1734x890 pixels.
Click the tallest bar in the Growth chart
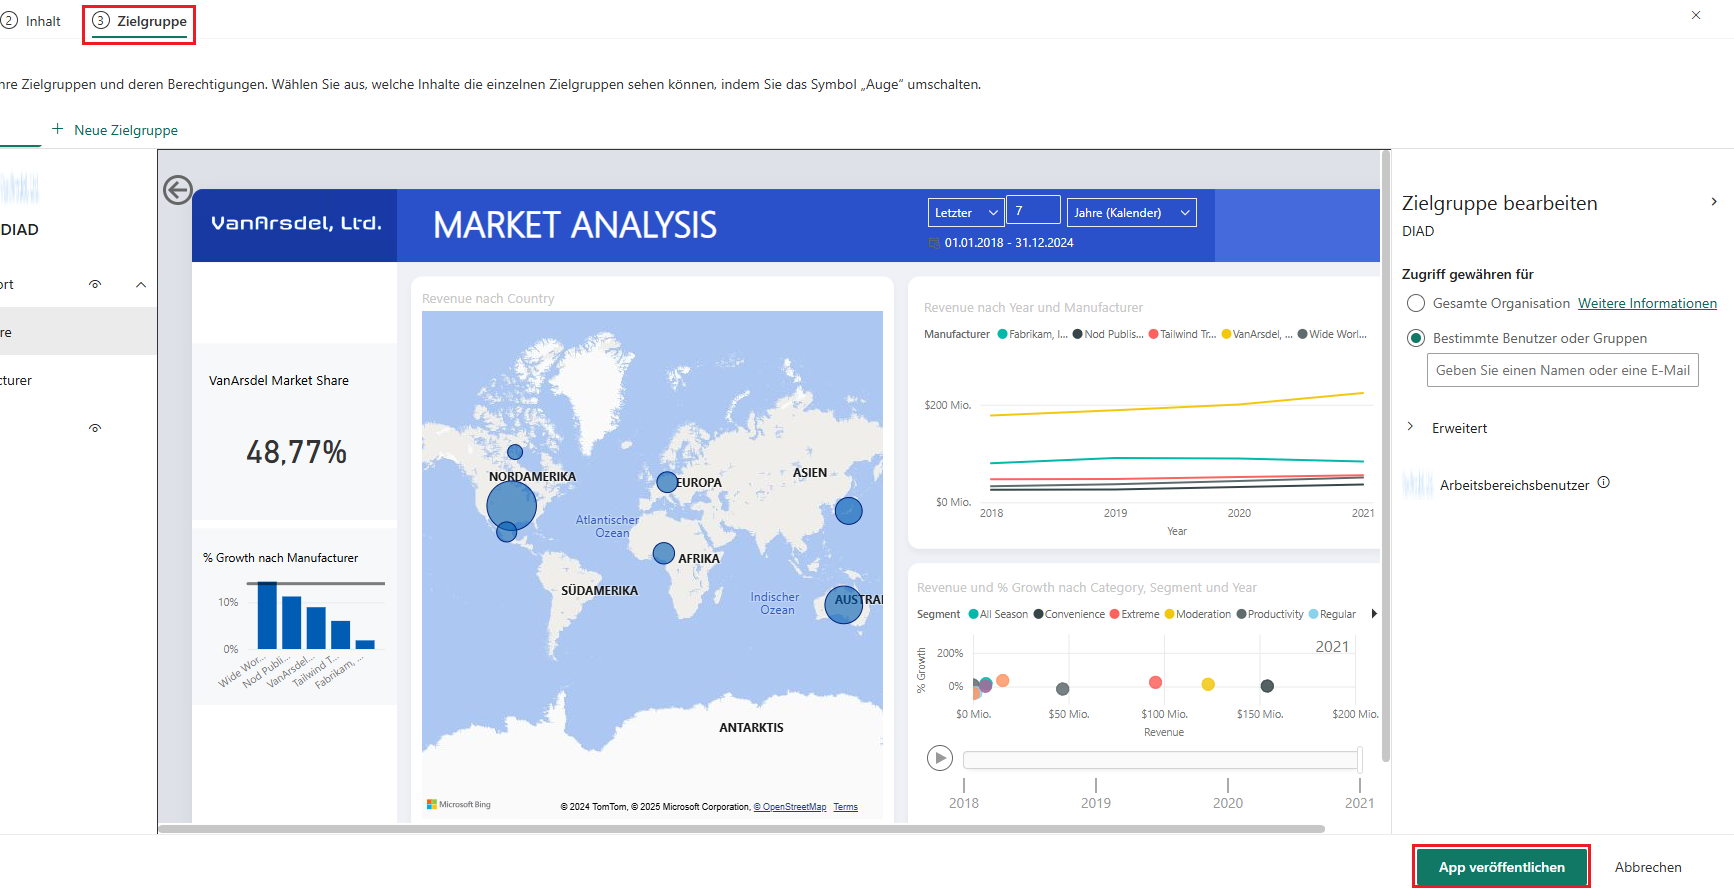[x=267, y=616]
